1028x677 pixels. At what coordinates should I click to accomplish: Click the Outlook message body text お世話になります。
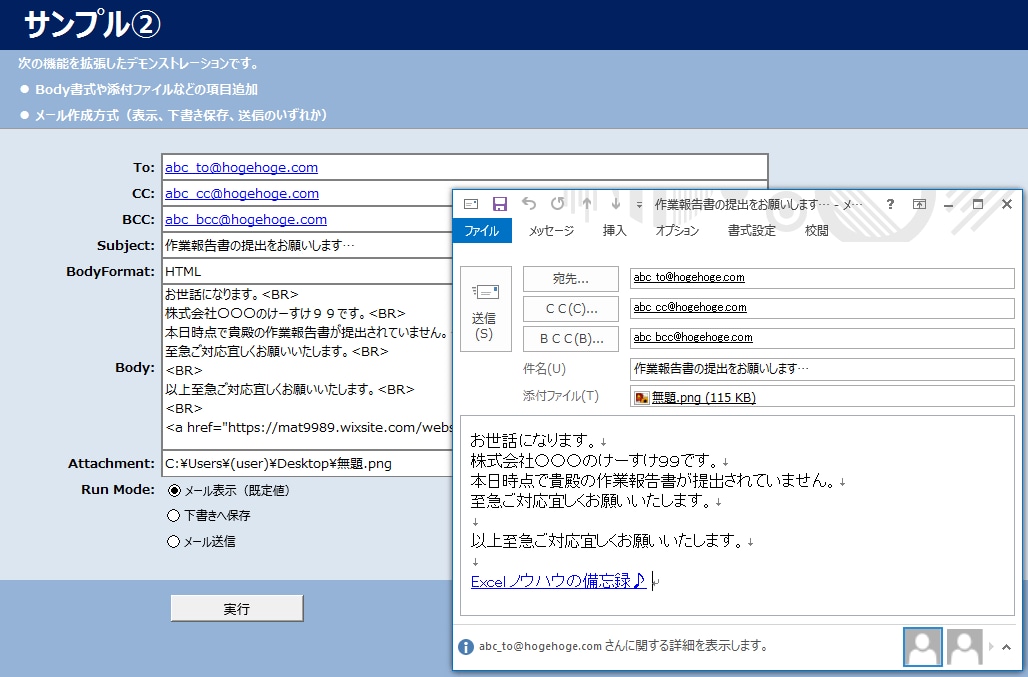534,440
